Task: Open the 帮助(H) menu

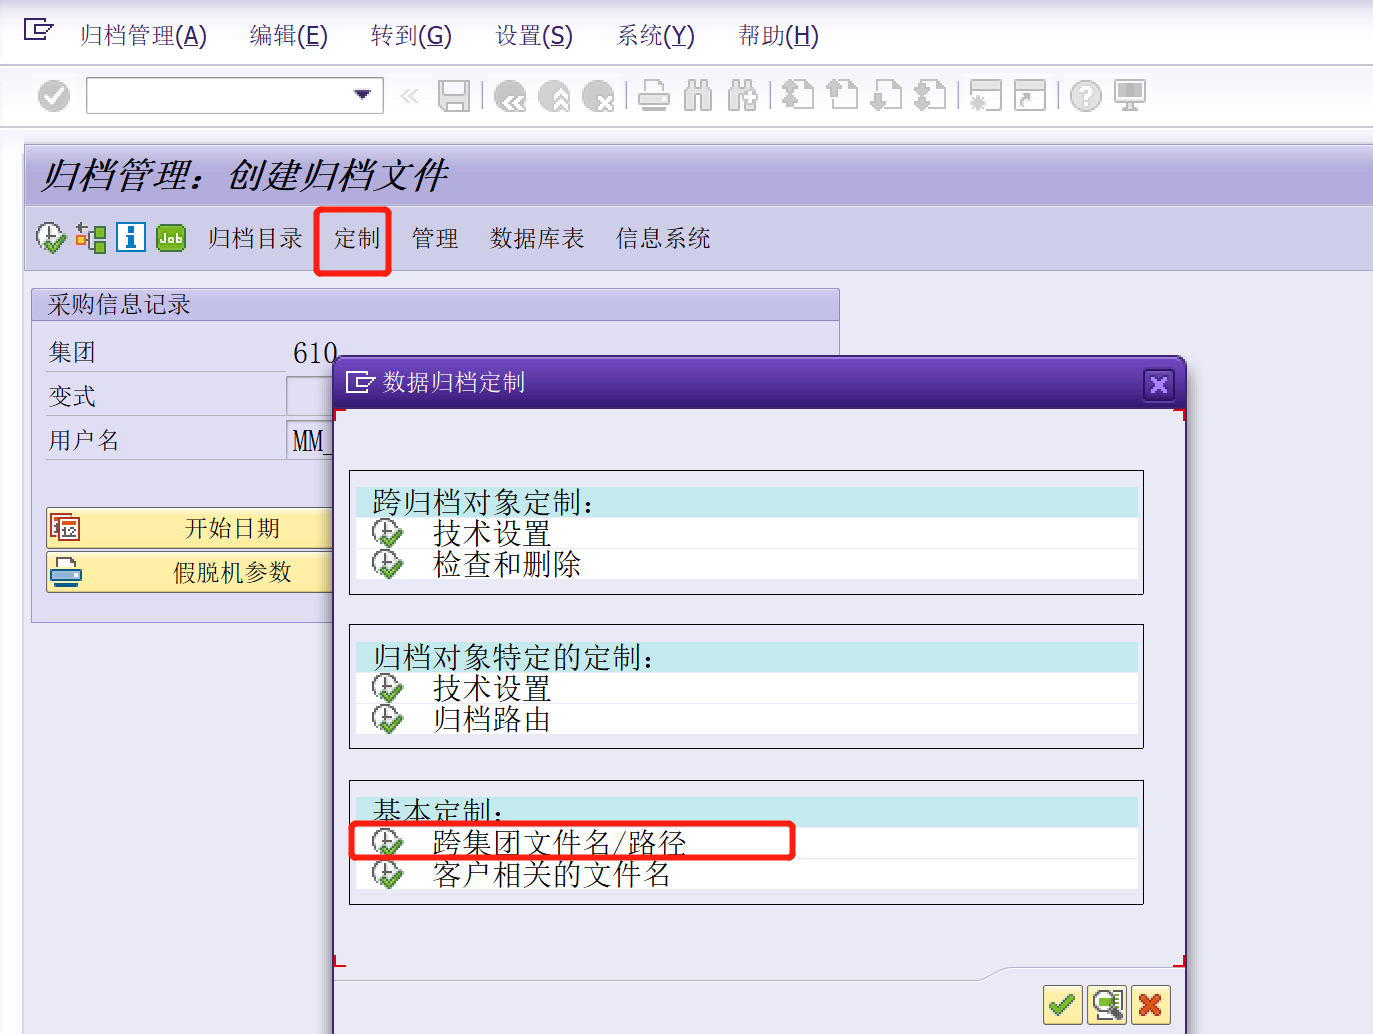Action: (x=778, y=36)
